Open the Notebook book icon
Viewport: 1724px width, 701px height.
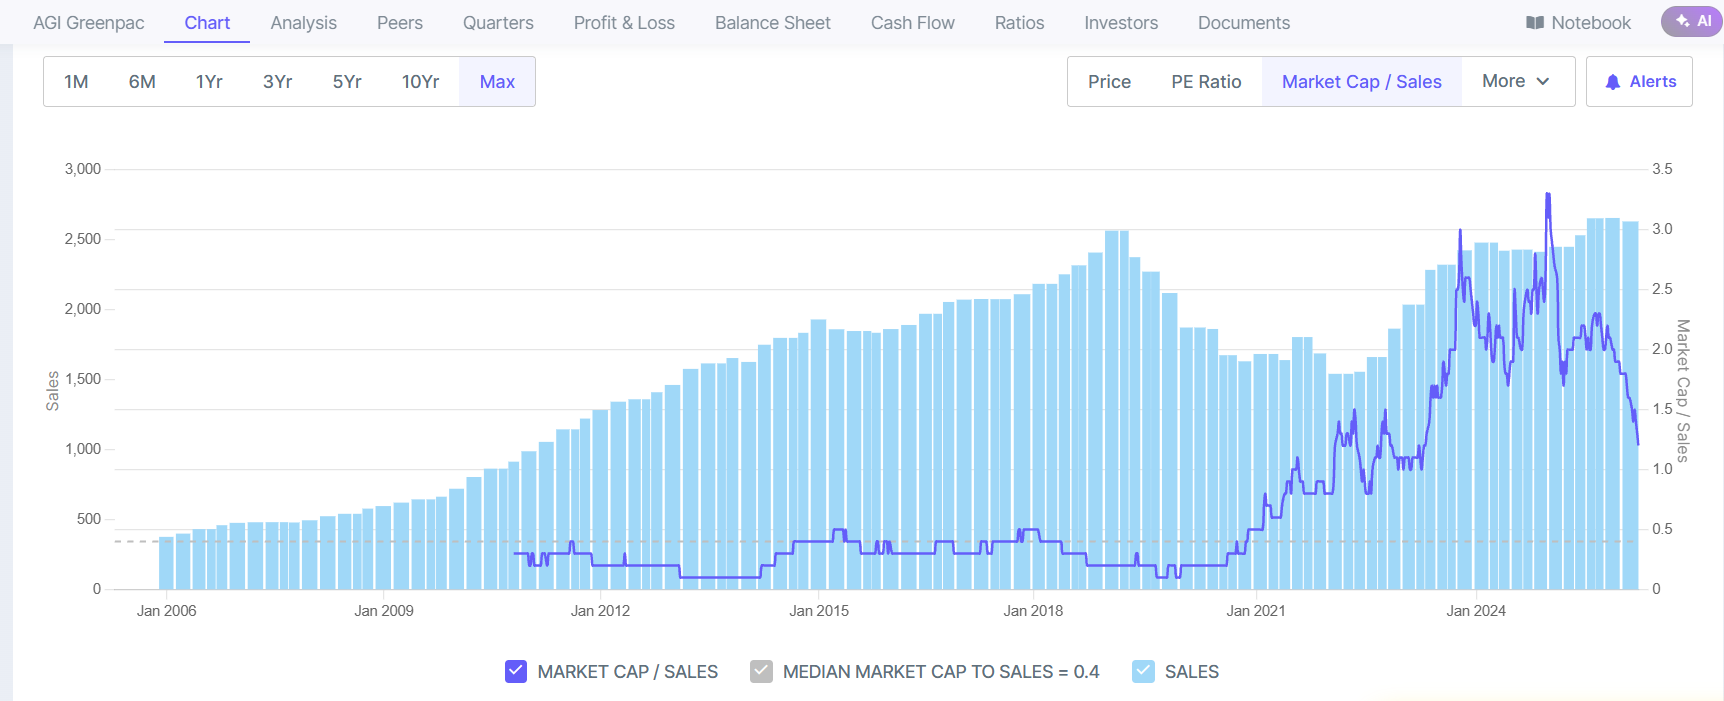point(1535,23)
